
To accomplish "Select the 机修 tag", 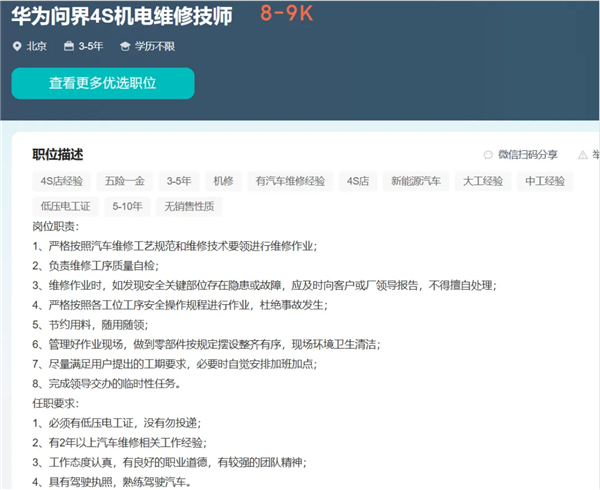I will coord(223,181).
